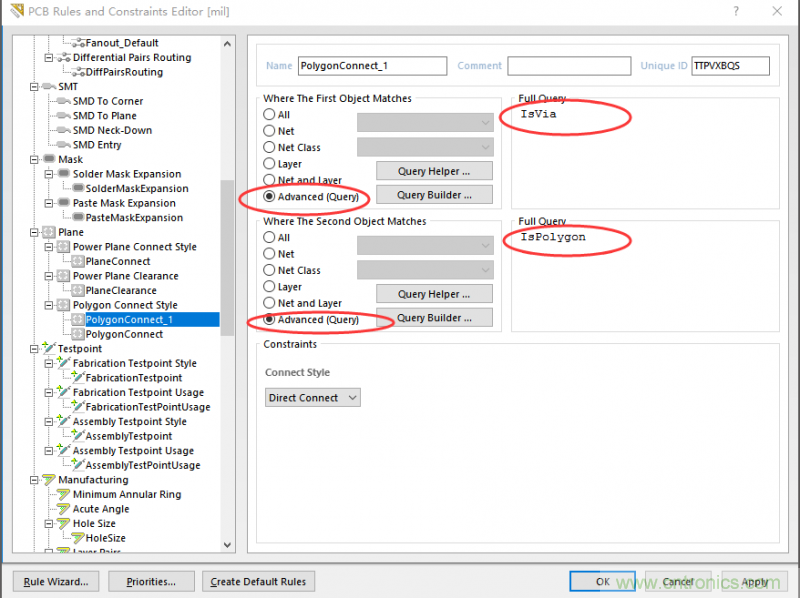Click Create Default Rules button
Viewport: 800px width, 598px height.
(x=260, y=581)
